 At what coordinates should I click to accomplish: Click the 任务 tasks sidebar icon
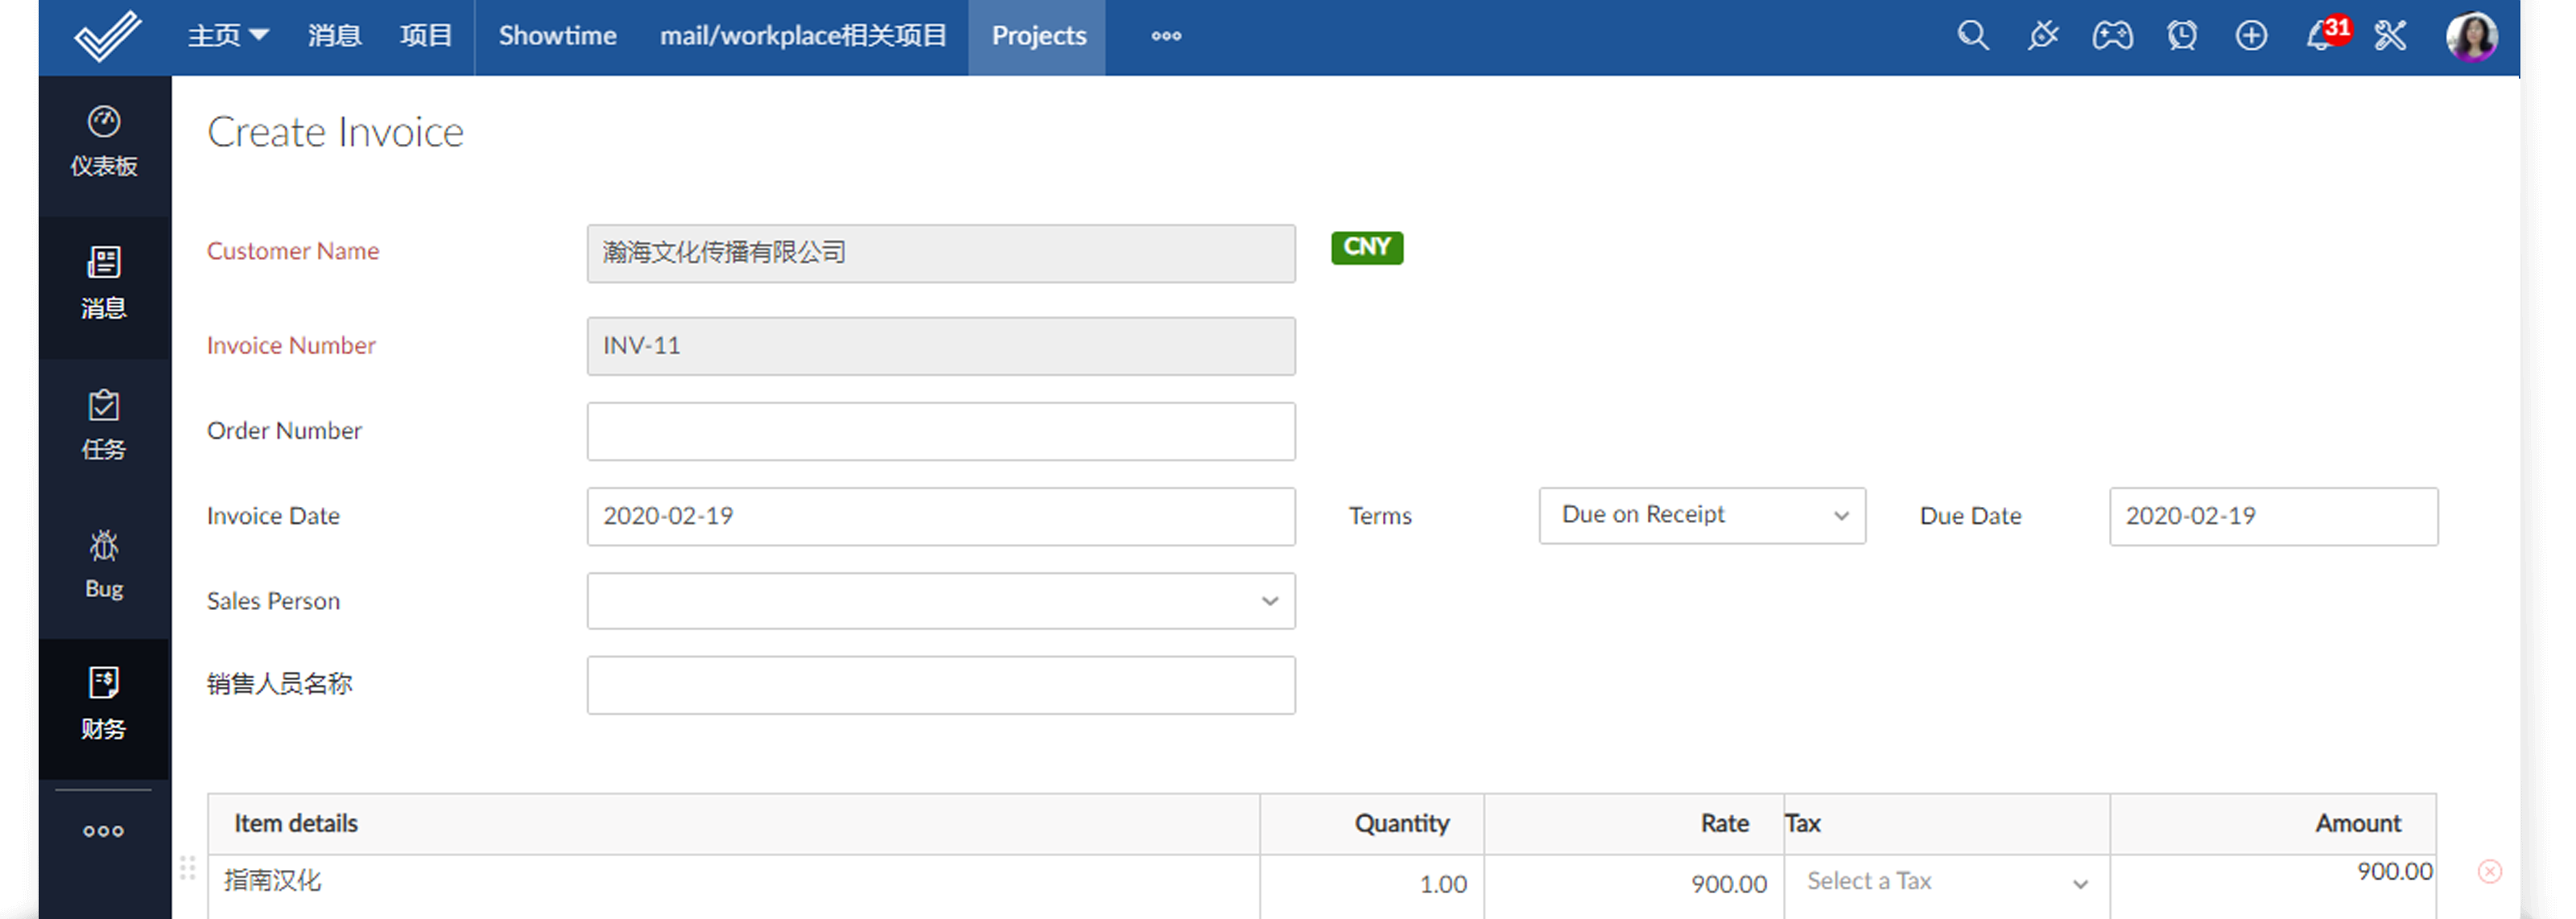click(x=104, y=425)
